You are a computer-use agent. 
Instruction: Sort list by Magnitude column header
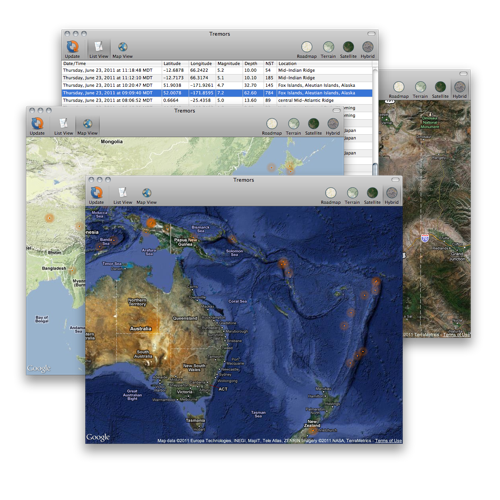[229, 63]
